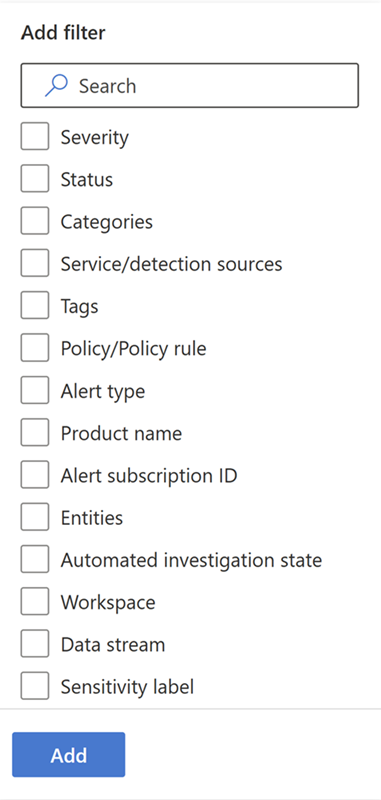The width and height of the screenshot is (381, 800).
Task: Focus the Search filter input field
Action: pyautogui.click(x=190, y=85)
